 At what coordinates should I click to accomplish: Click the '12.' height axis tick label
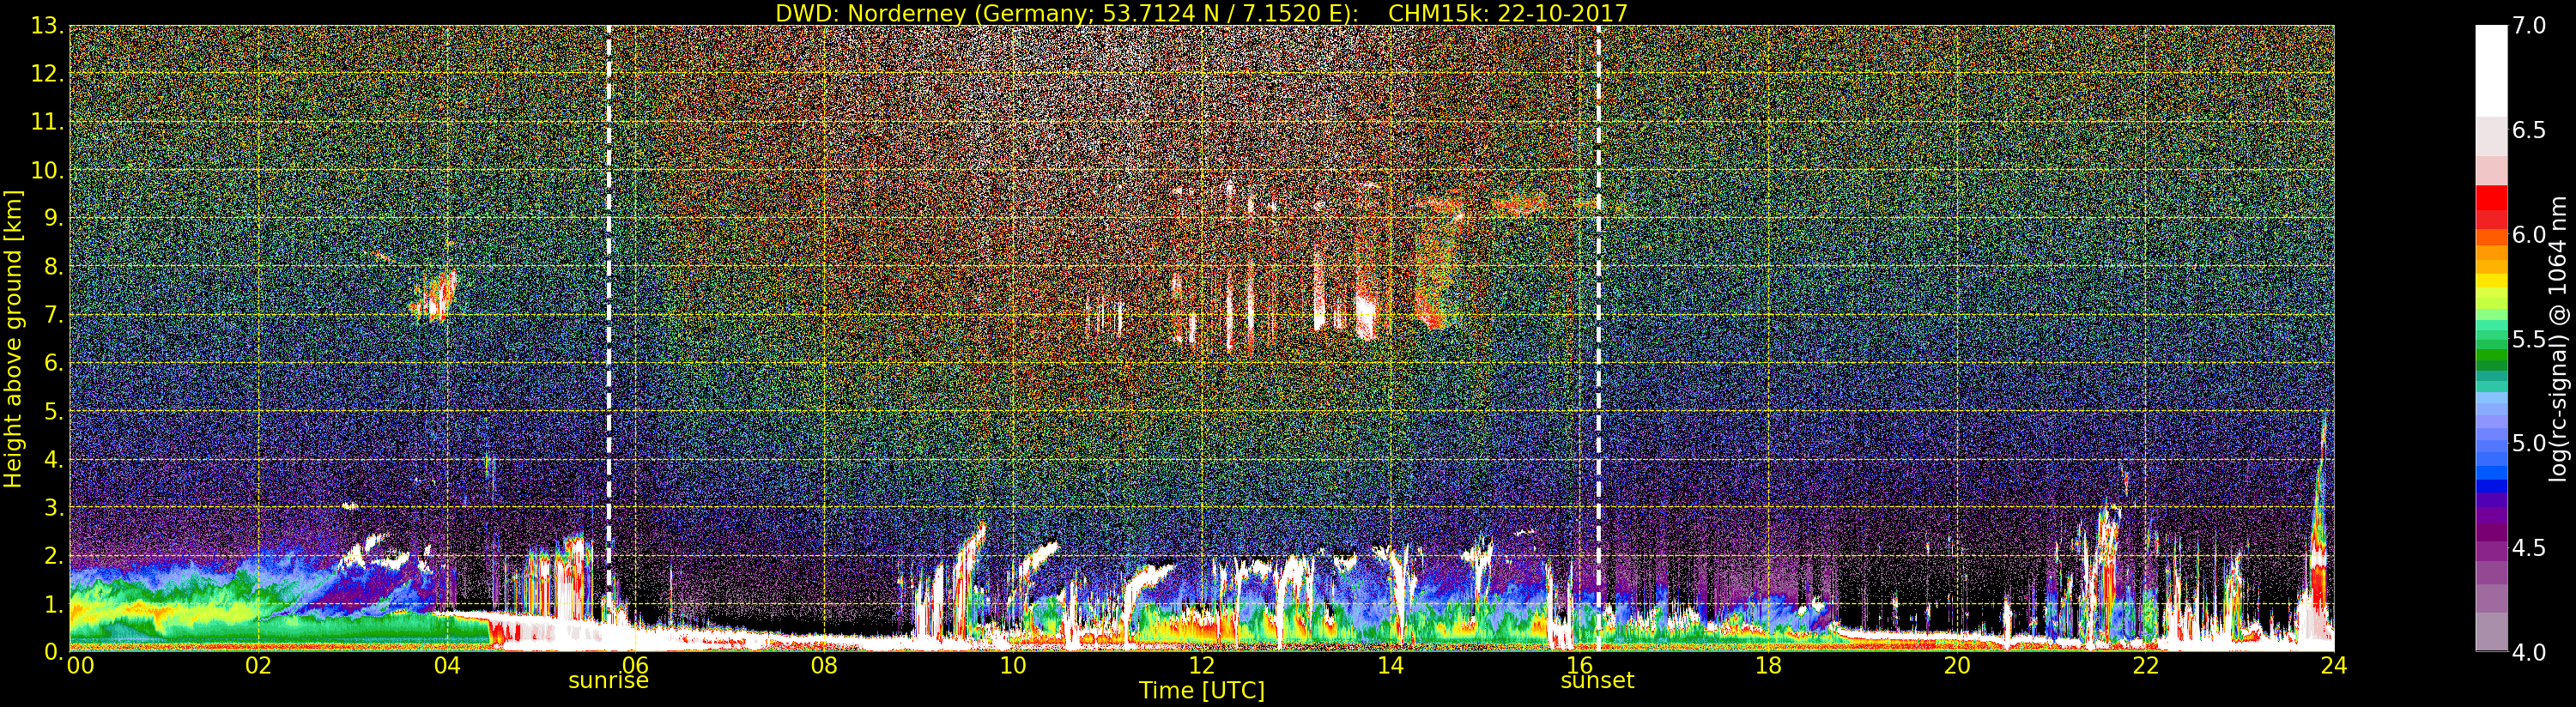tap(47, 74)
